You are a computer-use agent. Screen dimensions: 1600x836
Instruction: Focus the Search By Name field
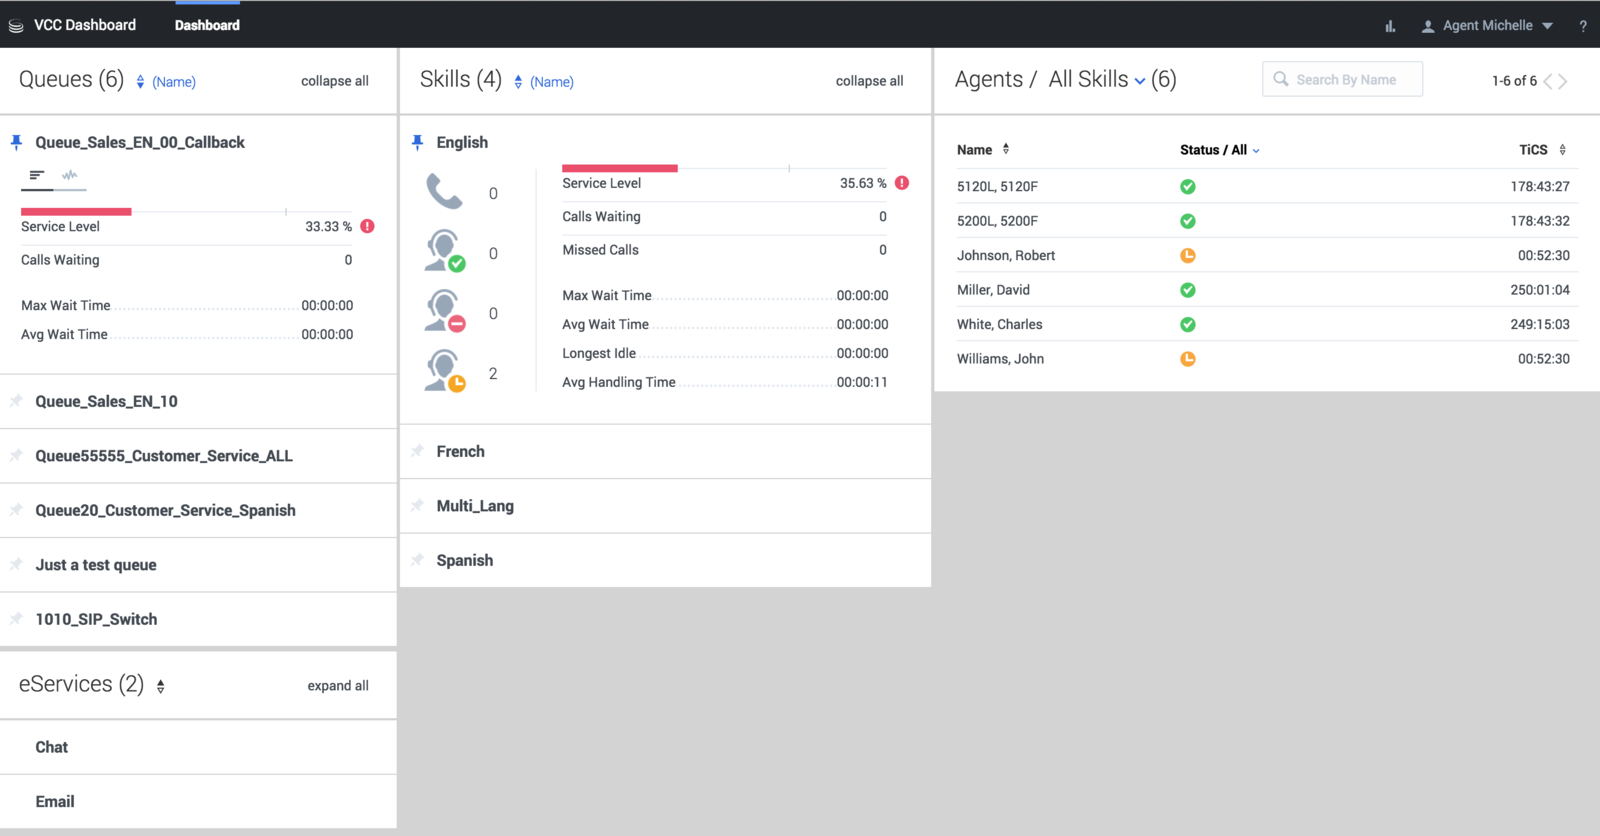click(1343, 79)
